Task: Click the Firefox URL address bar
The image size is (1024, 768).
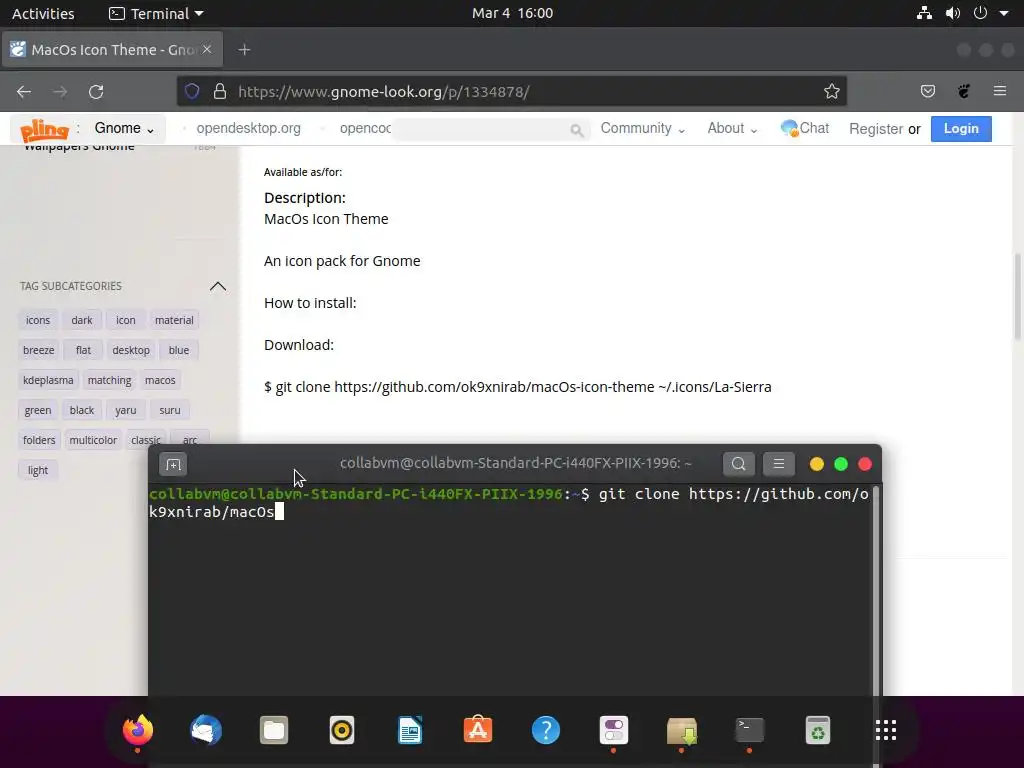Action: pyautogui.click(x=512, y=91)
